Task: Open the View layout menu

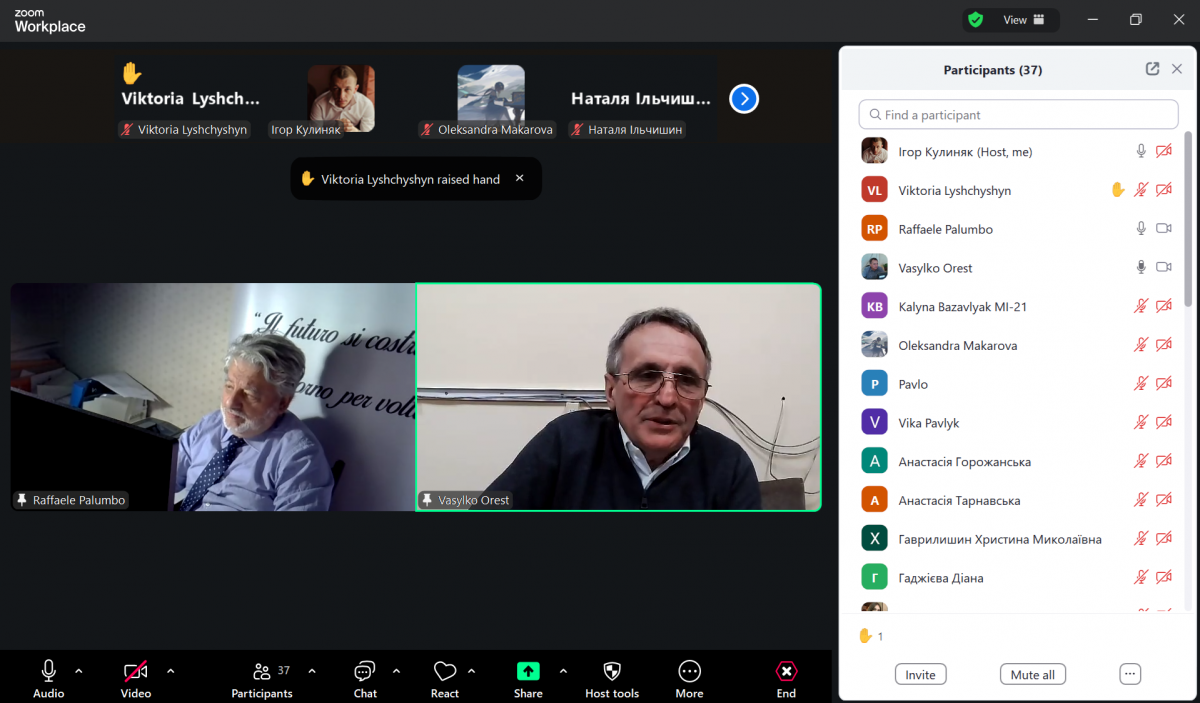Action: pos(1023,20)
